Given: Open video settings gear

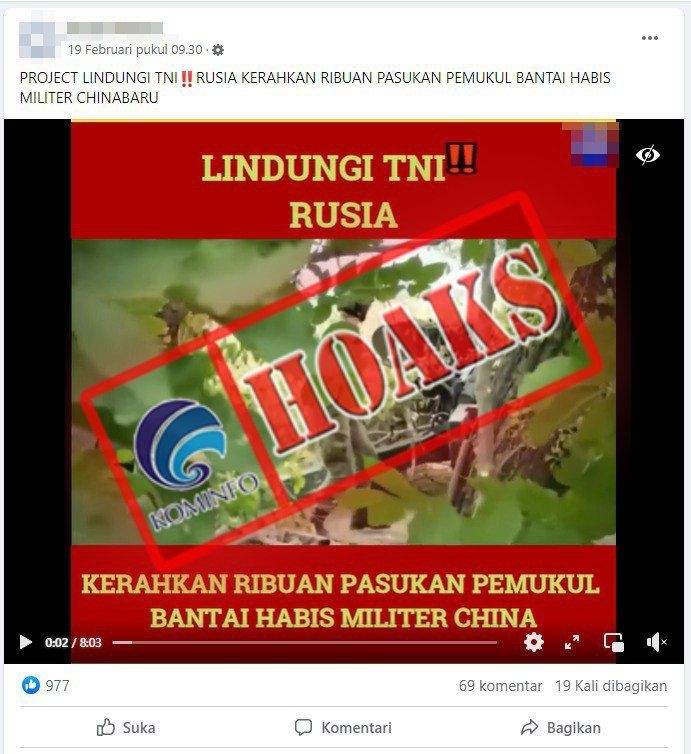Looking at the screenshot, I should click(534, 642).
